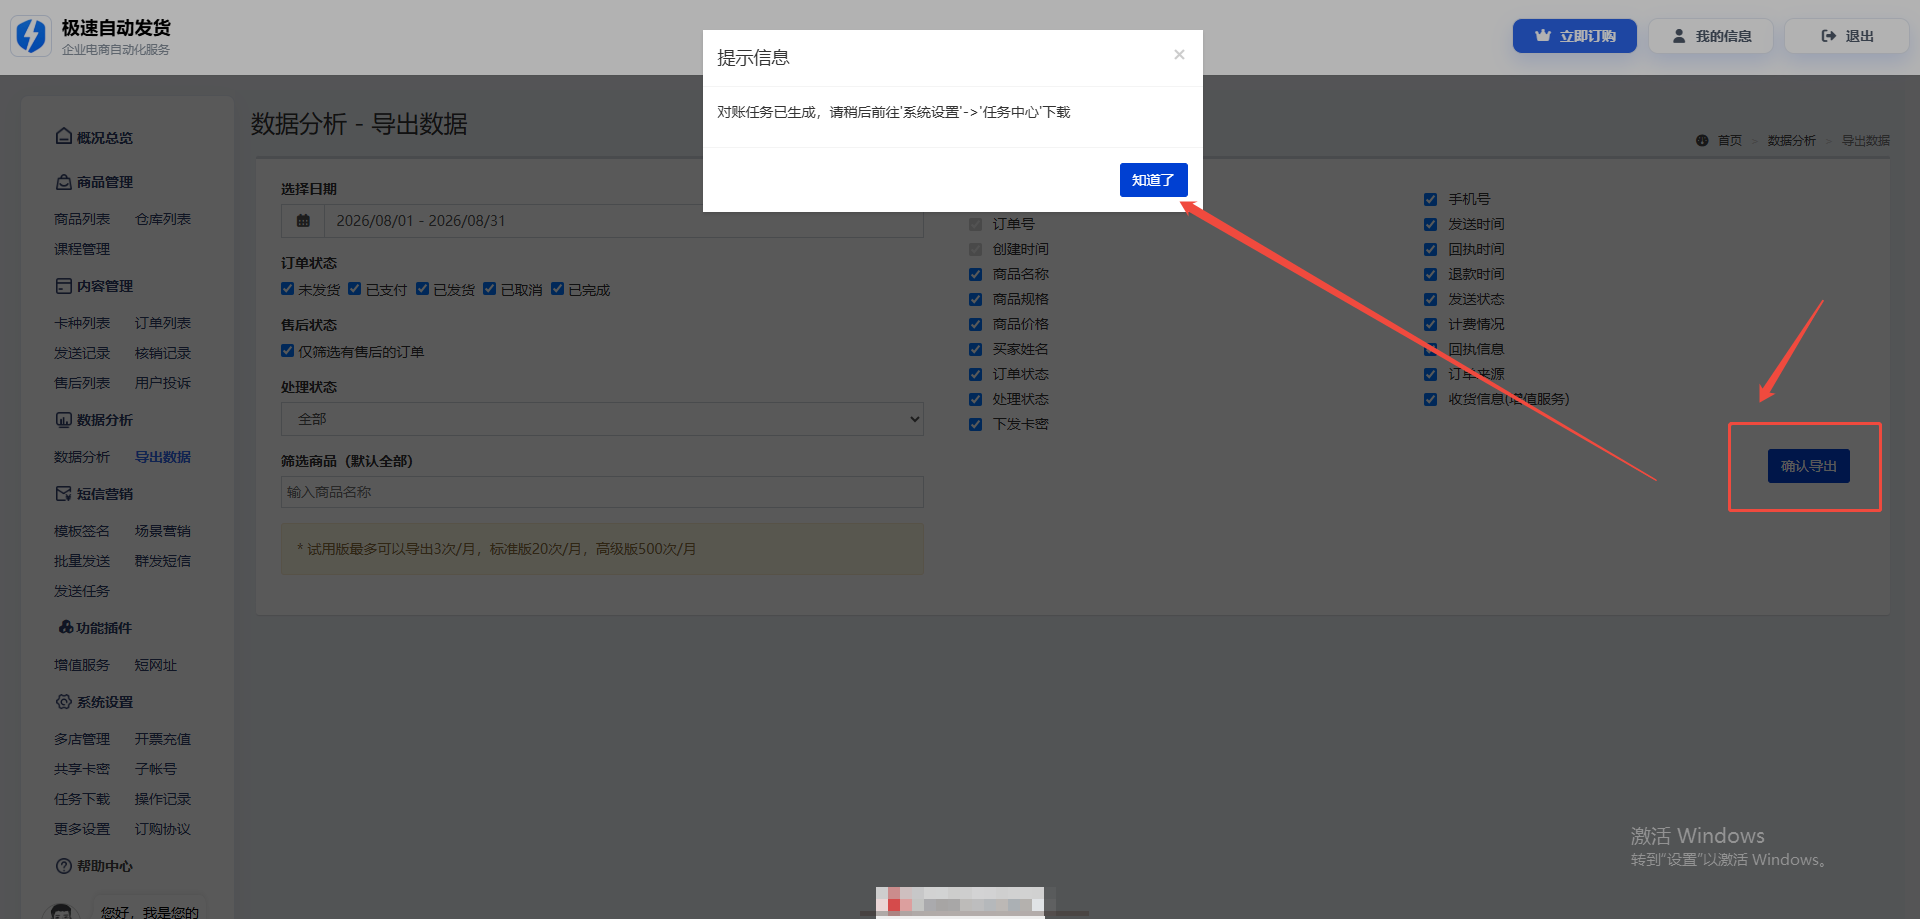Click the 筛选商品 product name input
This screenshot has height=919, width=1920.
click(602, 492)
